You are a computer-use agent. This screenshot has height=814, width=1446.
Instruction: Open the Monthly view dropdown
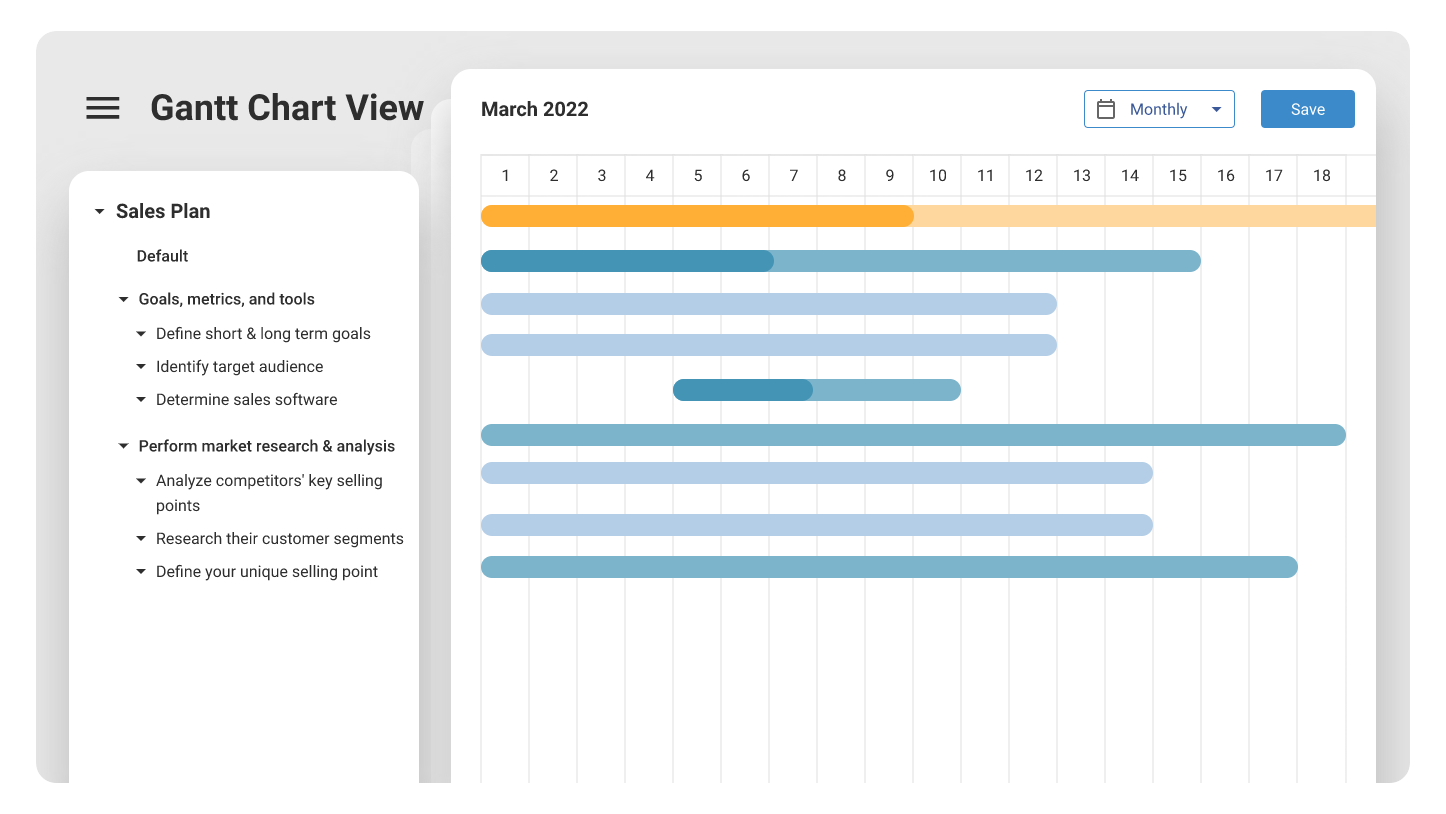click(x=1217, y=109)
